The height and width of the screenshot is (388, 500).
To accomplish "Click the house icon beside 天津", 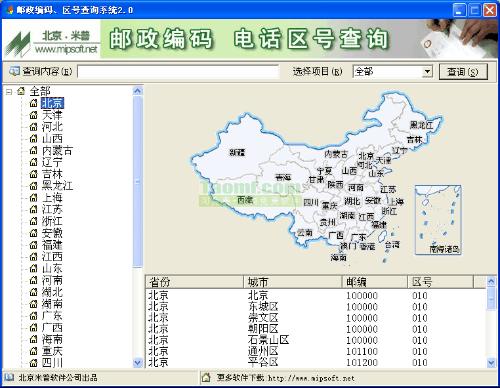I will pos(33,115).
